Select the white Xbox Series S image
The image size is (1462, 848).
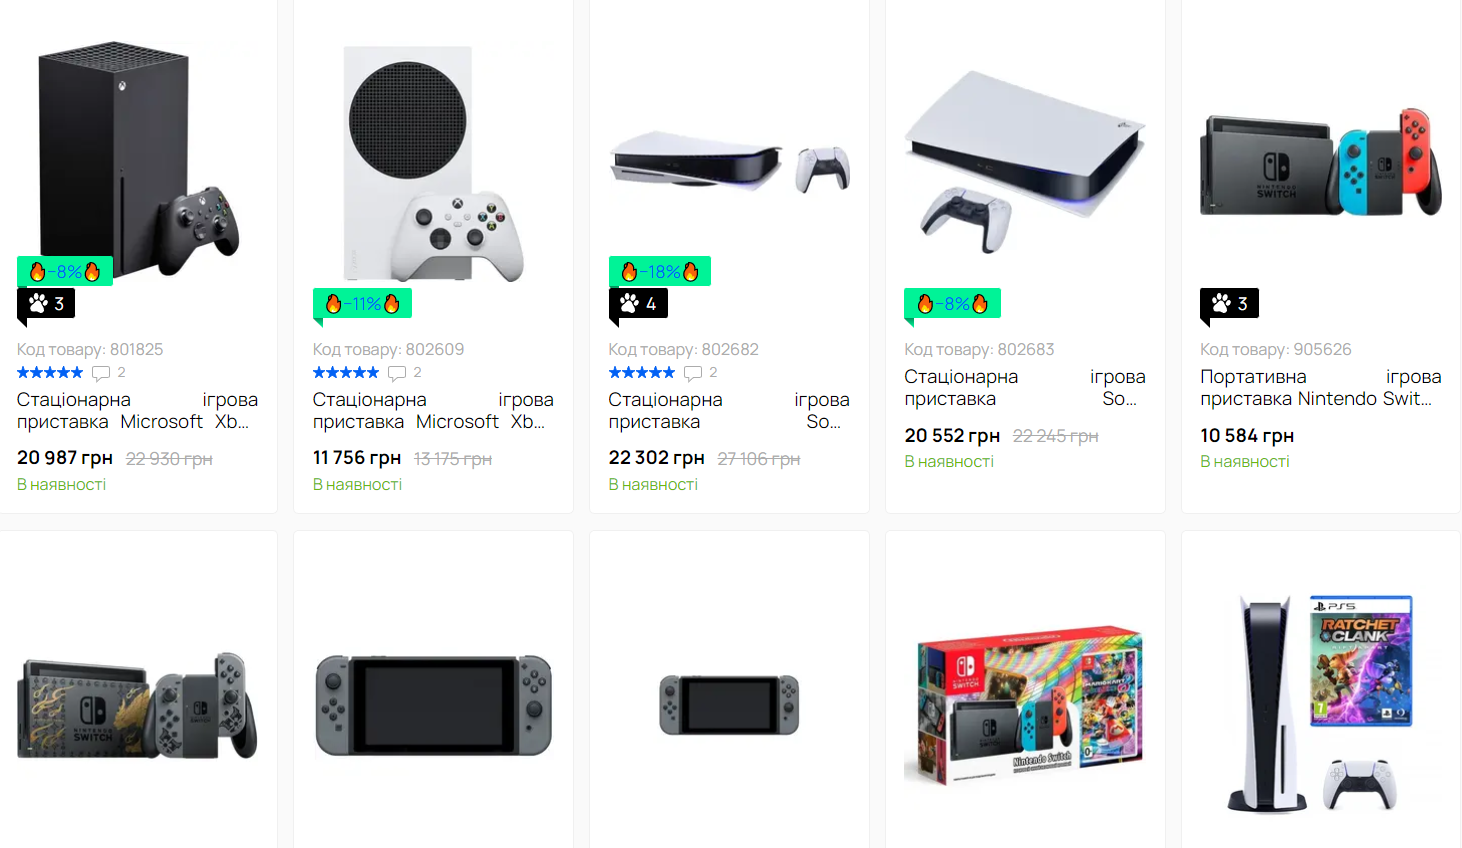(432, 165)
